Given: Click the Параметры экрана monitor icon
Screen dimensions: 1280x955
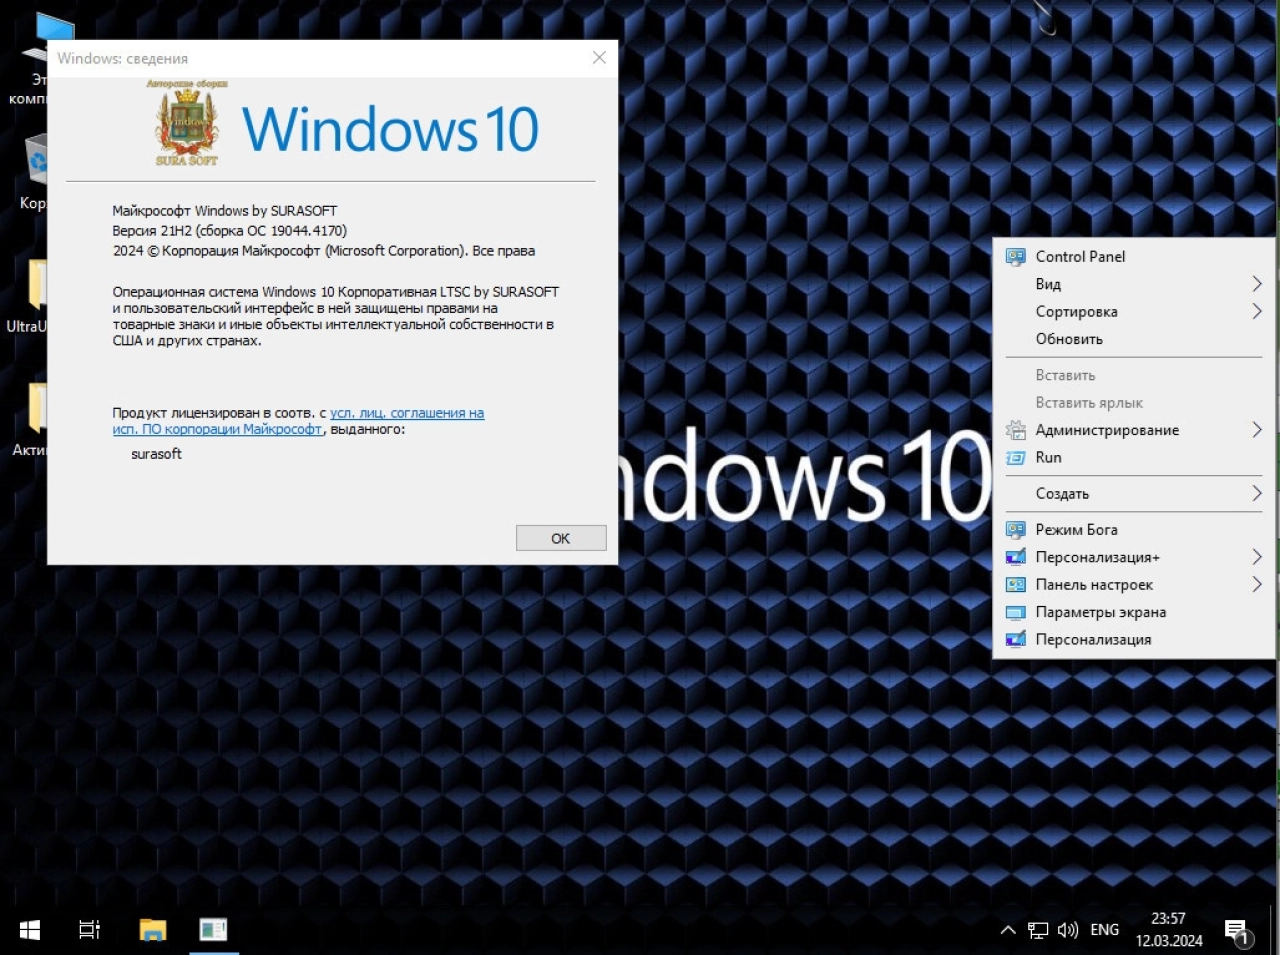Looking at the screenshot, I should [x=1015, y=612].
